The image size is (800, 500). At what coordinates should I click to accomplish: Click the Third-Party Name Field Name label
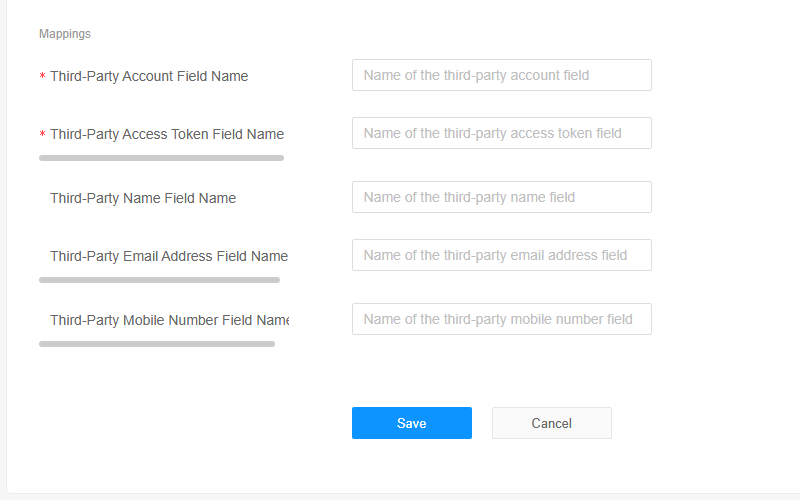tap(143, 198)
